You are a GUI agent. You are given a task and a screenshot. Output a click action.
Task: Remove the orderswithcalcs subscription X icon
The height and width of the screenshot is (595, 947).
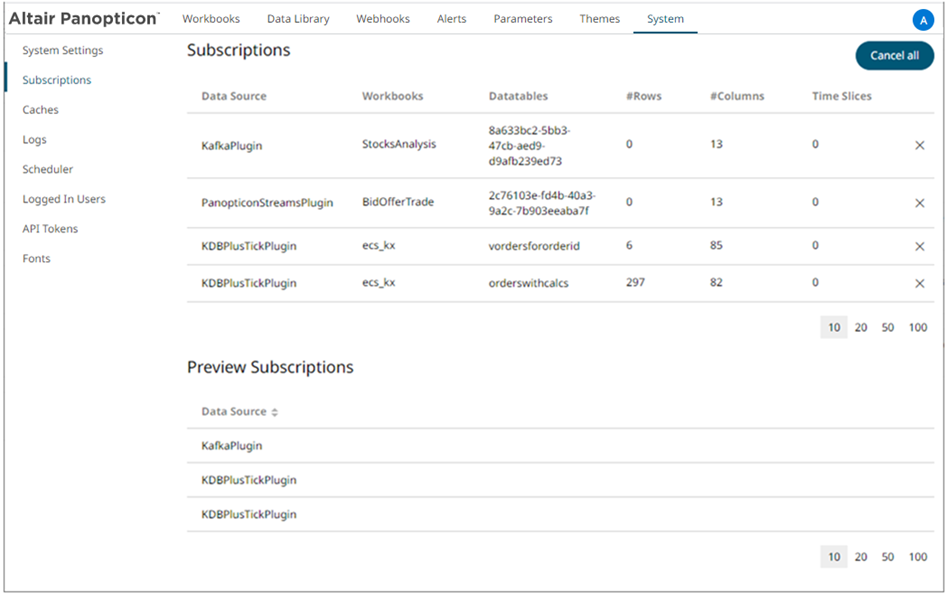(919, 283)
